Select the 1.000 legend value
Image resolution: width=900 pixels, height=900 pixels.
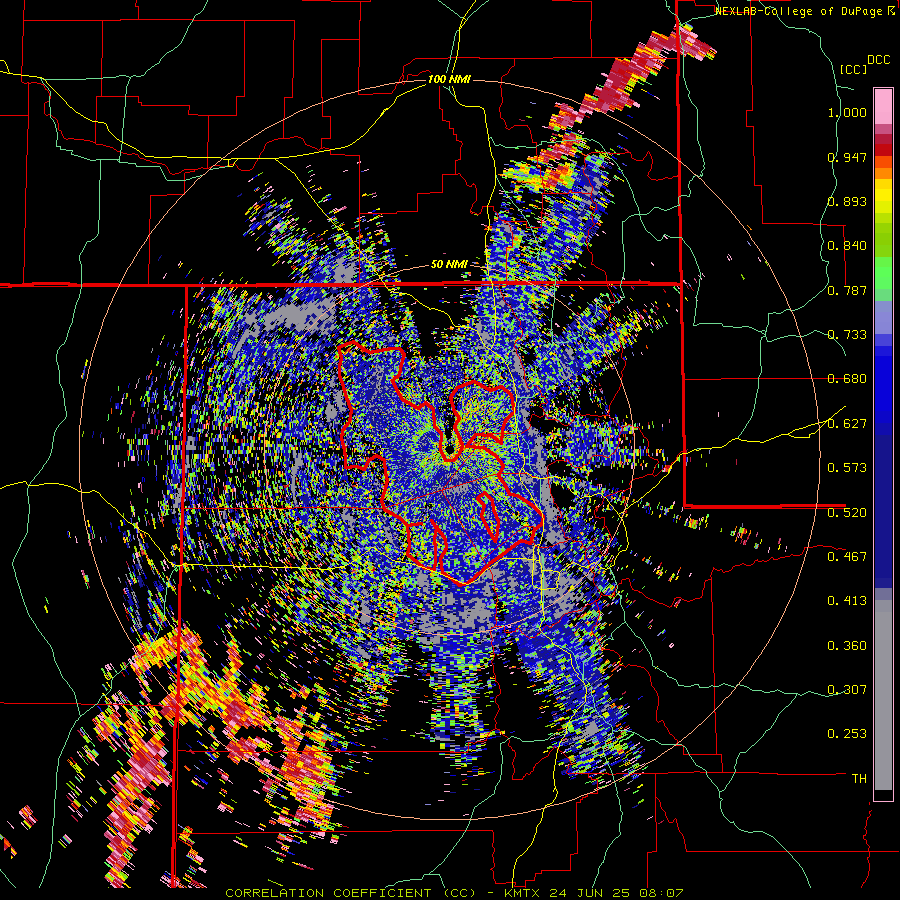point(847,112)
